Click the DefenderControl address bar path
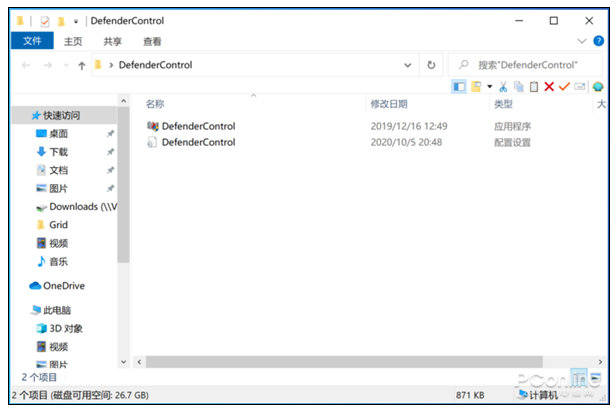The width and height of the screenshot is (616, 410). point(156,65)
